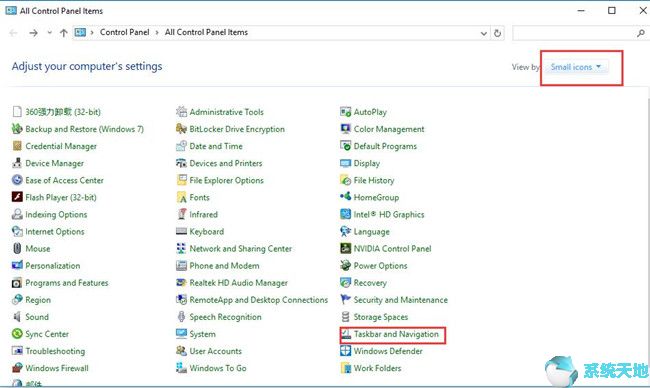The image size is (650, 388).
Task: Open Power Options
Action: (x=380, y=266)
